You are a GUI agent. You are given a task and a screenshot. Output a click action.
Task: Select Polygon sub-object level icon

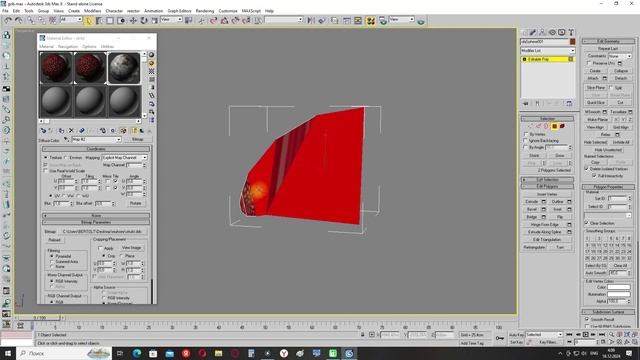554,126
